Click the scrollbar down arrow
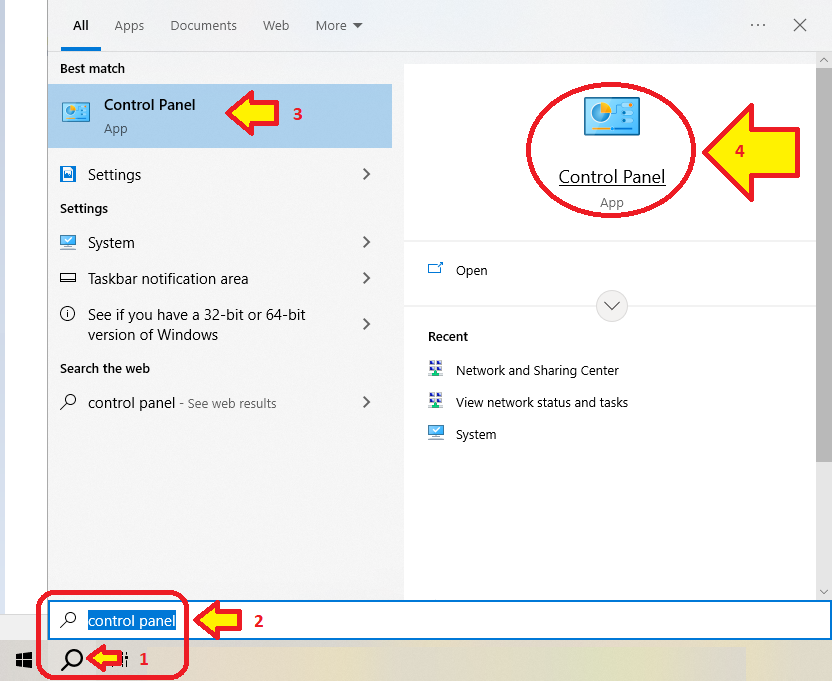Image resolution: width=832 pixels, height=681 pixels. tap(824, 591)
